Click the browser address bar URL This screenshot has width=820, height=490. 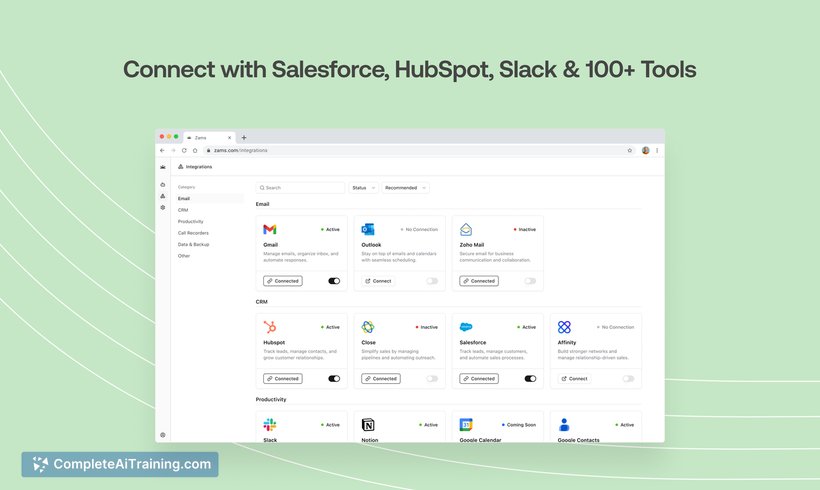pyautogui.click(x=241, y=151)
